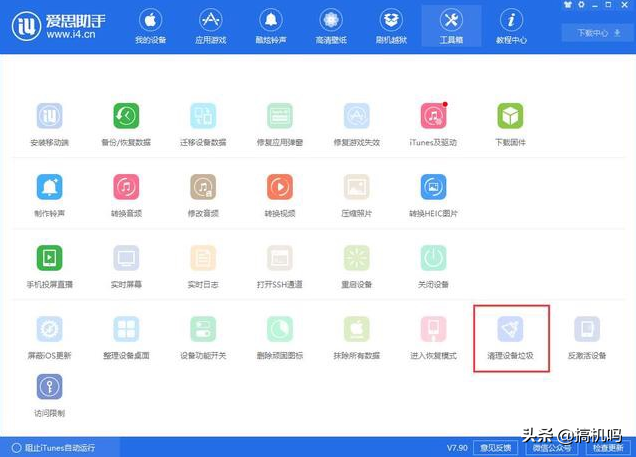Viewport: 636px width, 457px height.
Task: Open 设备功能开关 device feature switches
Action: [203, 330]
